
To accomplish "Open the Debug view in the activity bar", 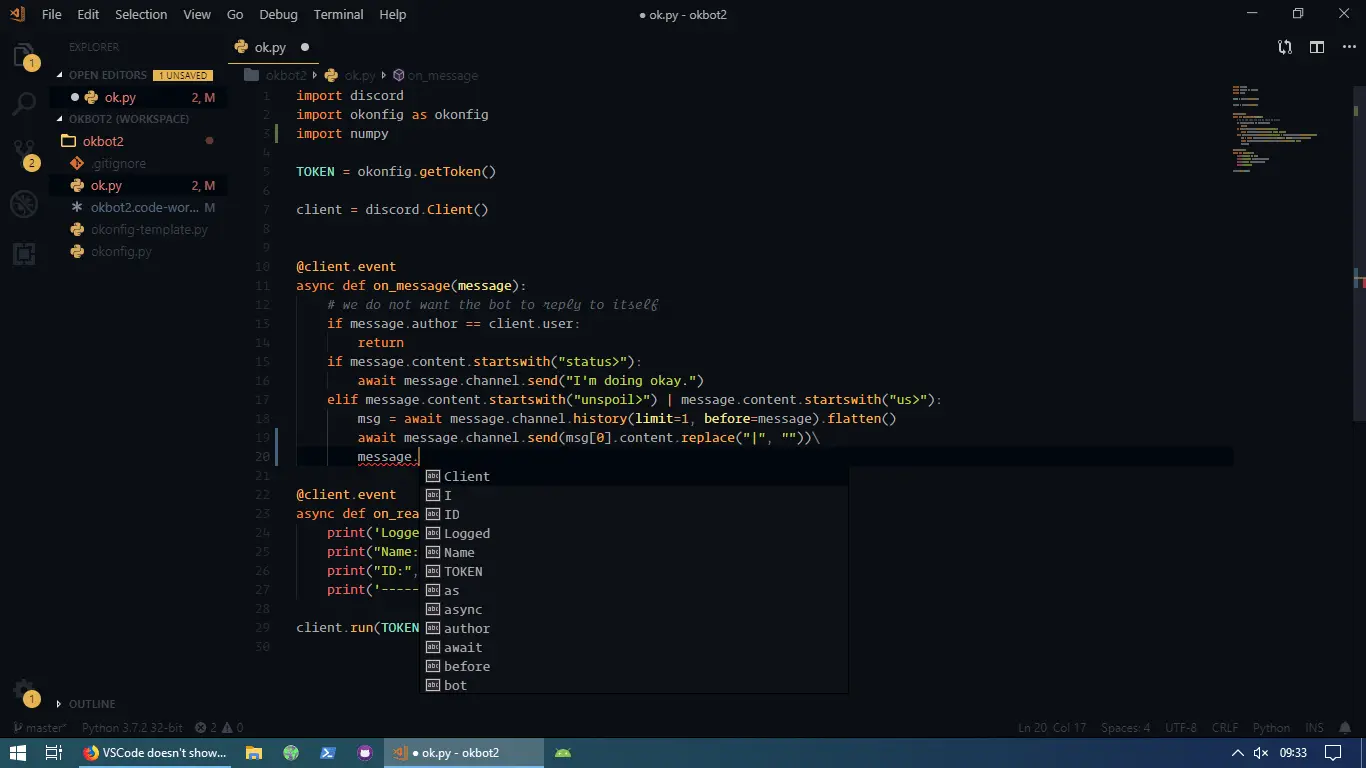I will [24, 204].
